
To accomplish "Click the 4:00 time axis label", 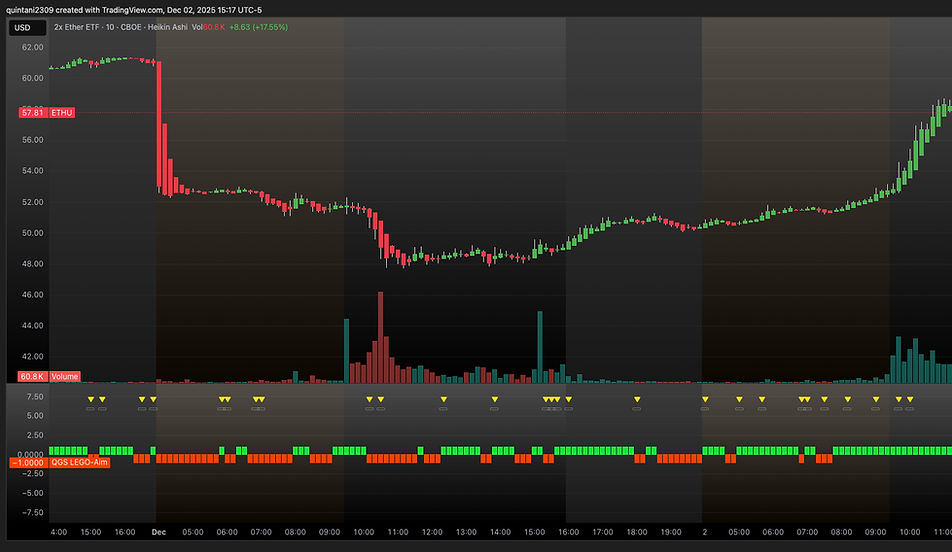I will [x=58, y=532].
